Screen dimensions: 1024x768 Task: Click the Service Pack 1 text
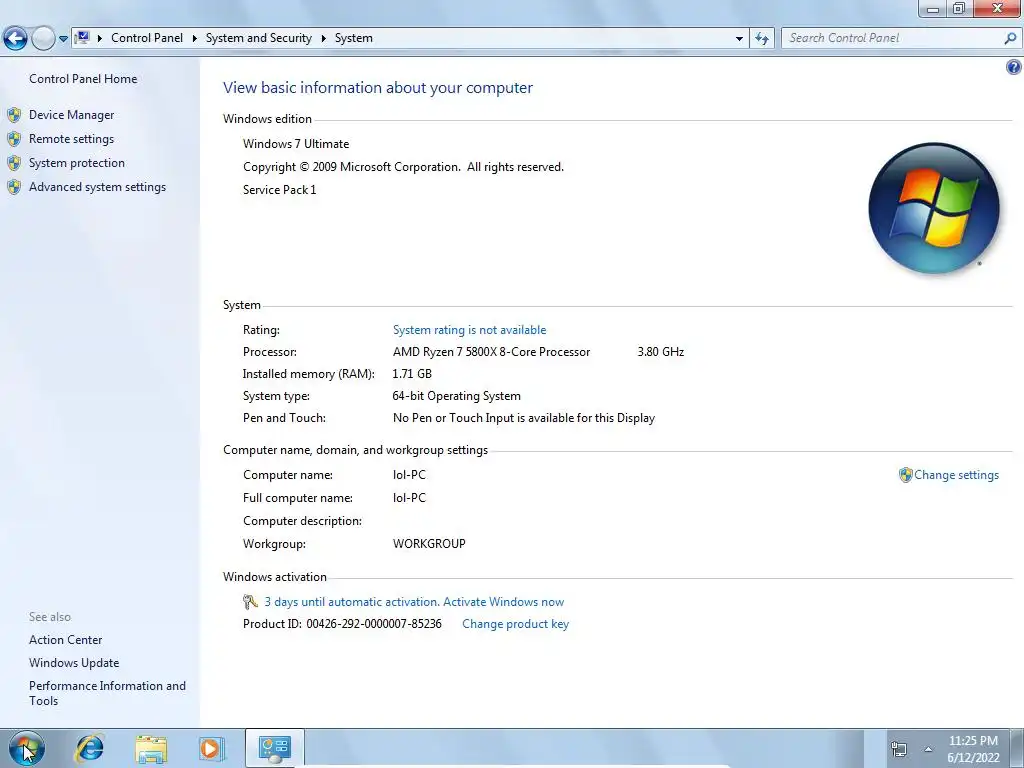tap(280, 189)
